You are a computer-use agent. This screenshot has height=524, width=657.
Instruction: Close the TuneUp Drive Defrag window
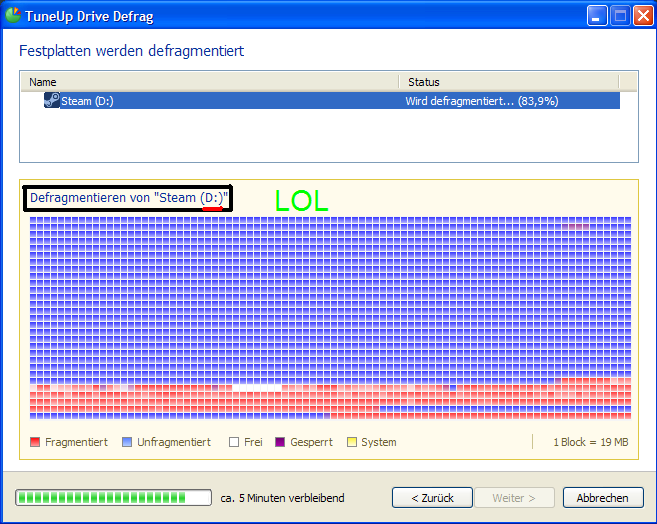(x=643, y=16)
